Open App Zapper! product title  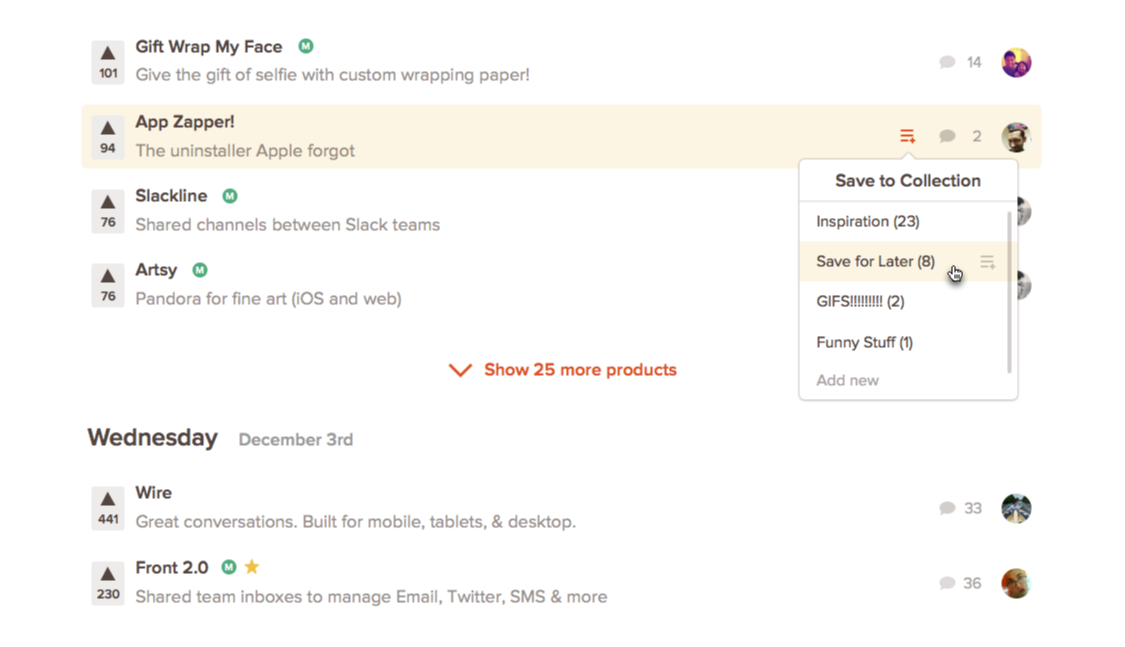(185, 122)
